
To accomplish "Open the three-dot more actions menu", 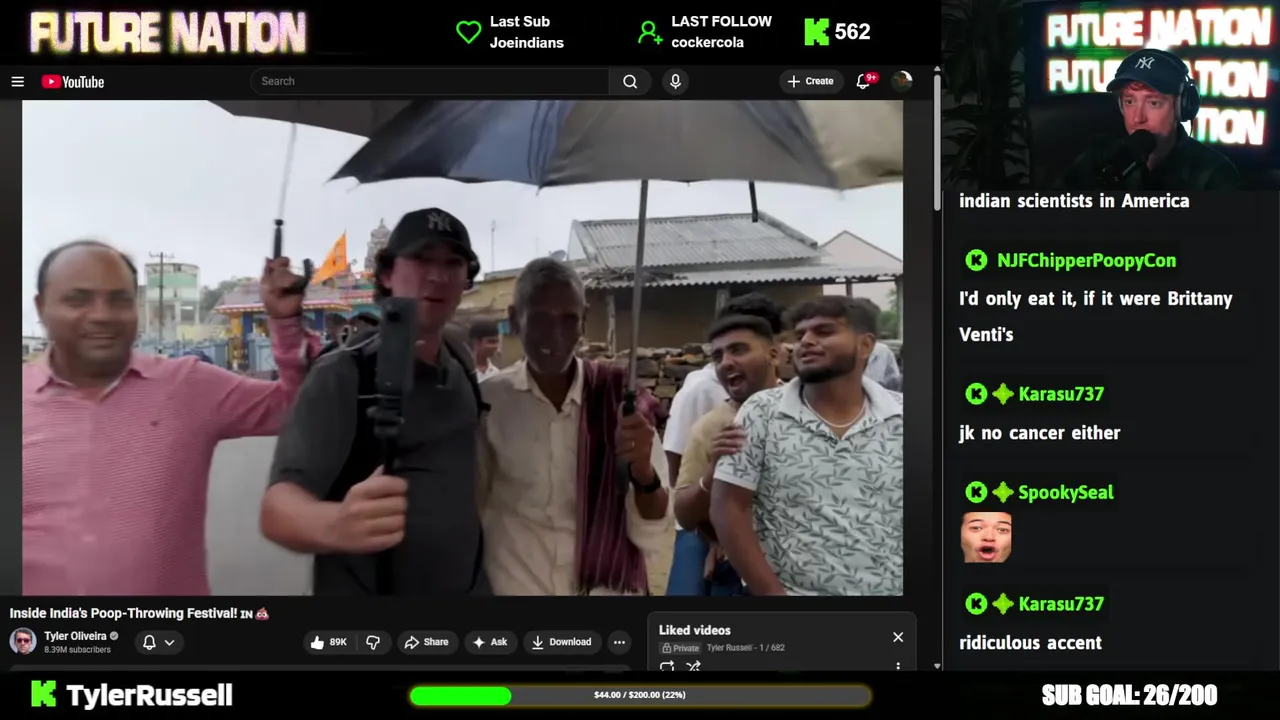I will click(x=619, y=642).
